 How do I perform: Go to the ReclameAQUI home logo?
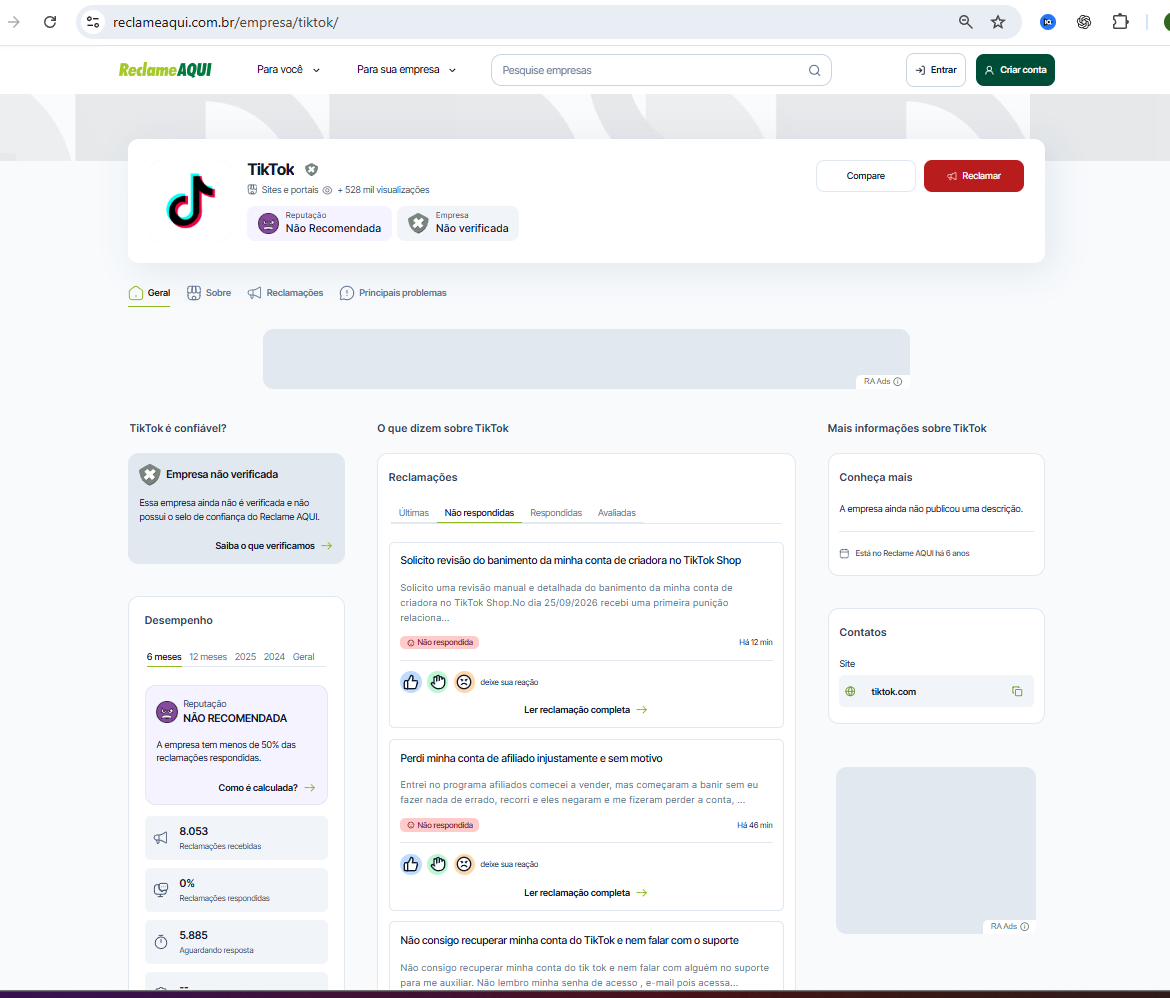coord(165,69)
